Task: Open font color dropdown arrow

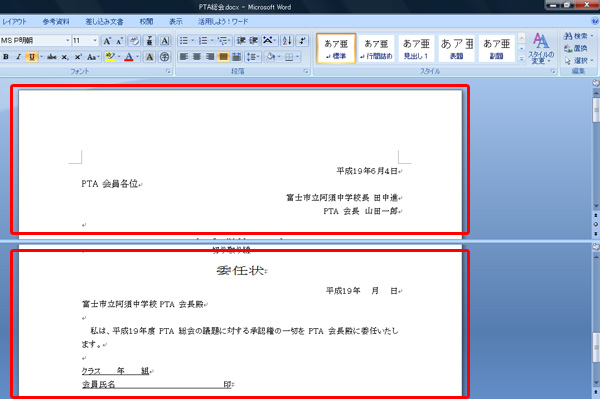Action: (137, 57)
